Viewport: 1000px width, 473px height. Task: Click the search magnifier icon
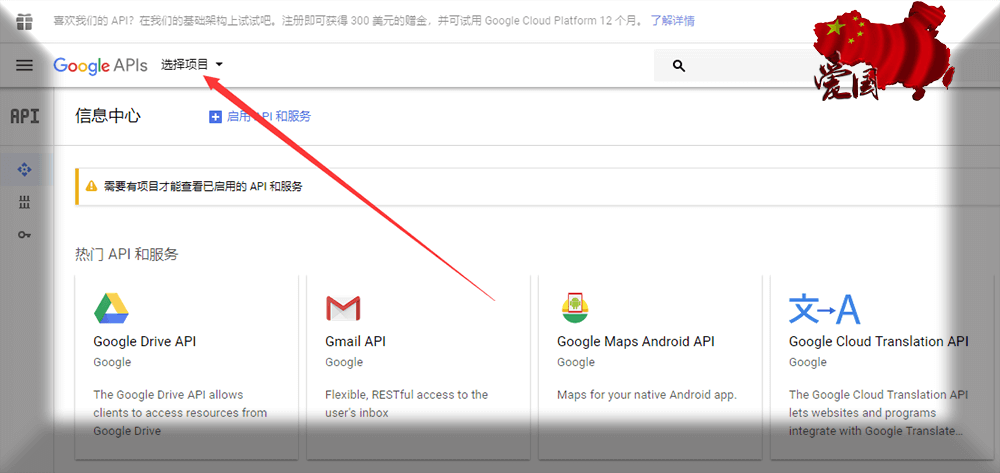679,66
